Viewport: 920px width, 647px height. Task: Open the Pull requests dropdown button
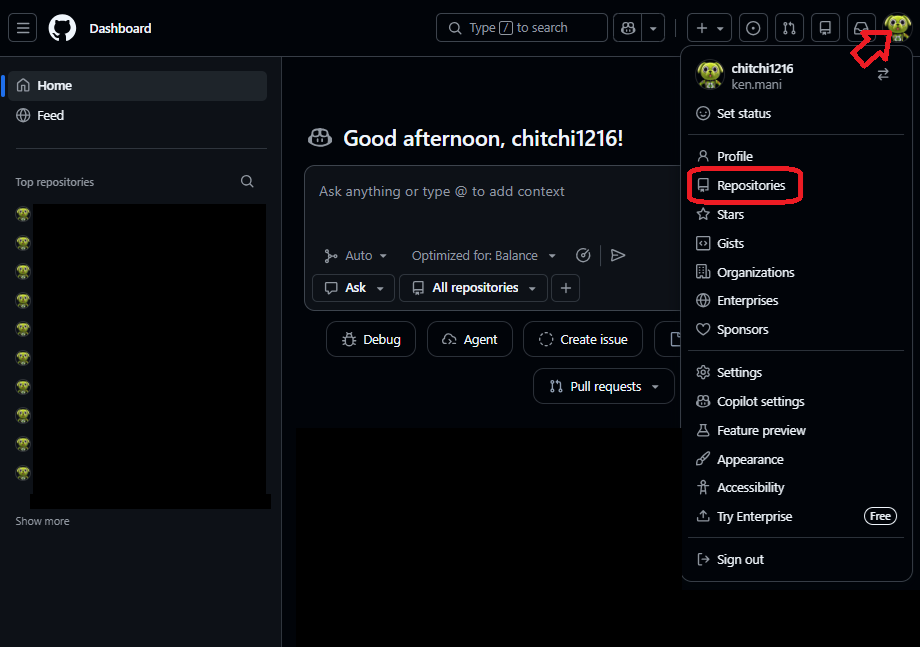point(604,386)
